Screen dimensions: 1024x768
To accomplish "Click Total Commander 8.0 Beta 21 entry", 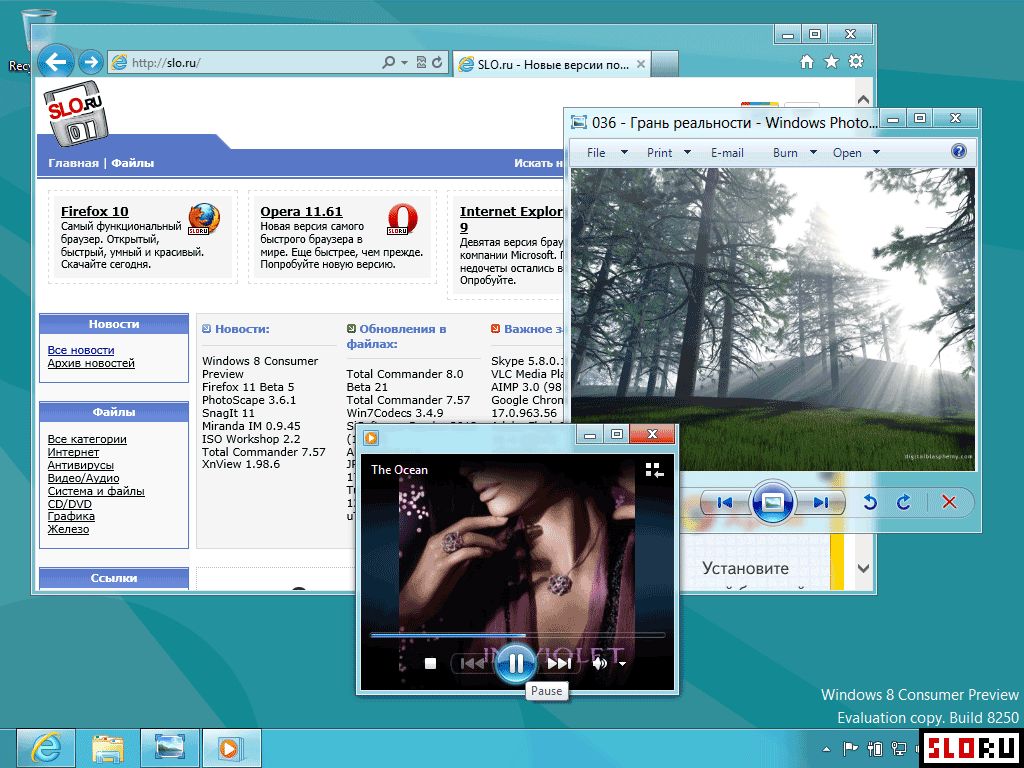I will (x=405, y=380).
